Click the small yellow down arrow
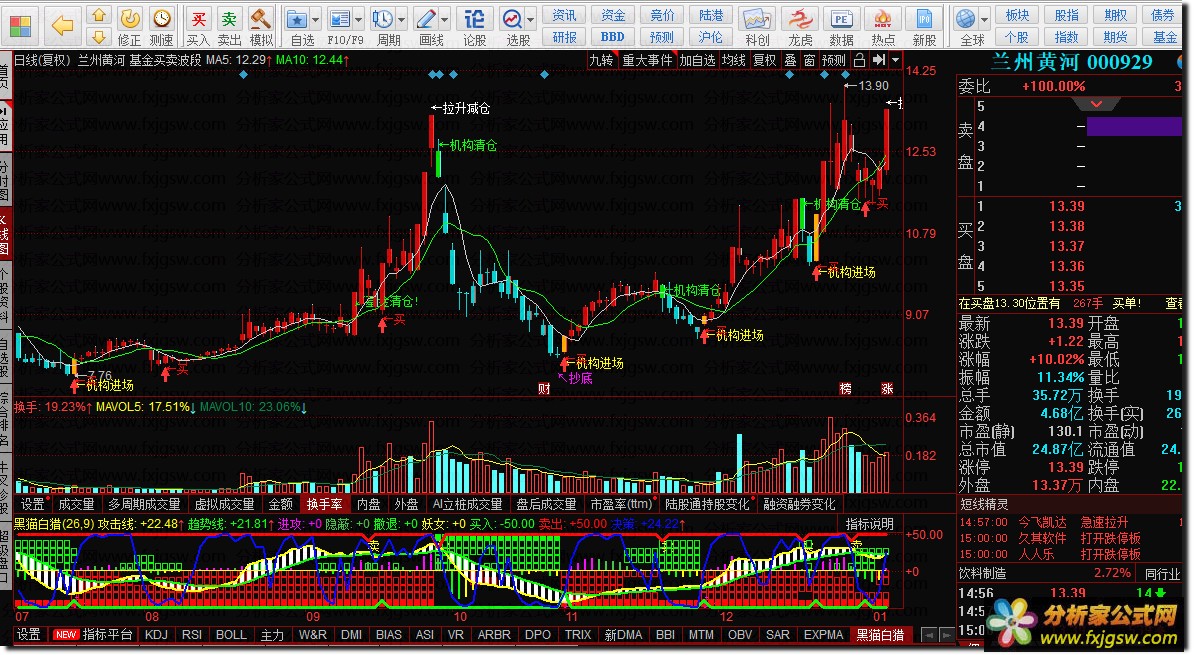This screenshot has width=1194, height=655. coord(98,37)
